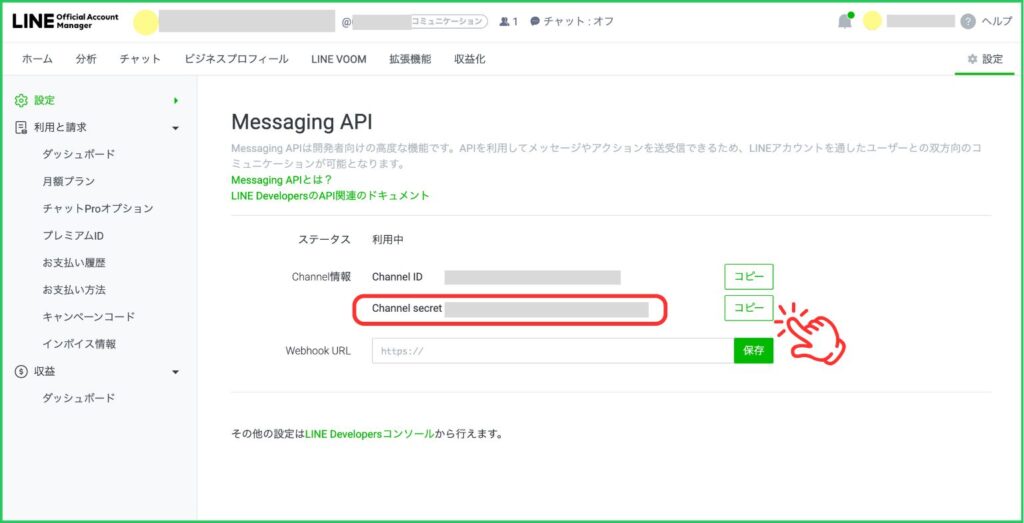Click the ヘルプ label
The width and height of the screenshot is (1024, 523).
997,22
